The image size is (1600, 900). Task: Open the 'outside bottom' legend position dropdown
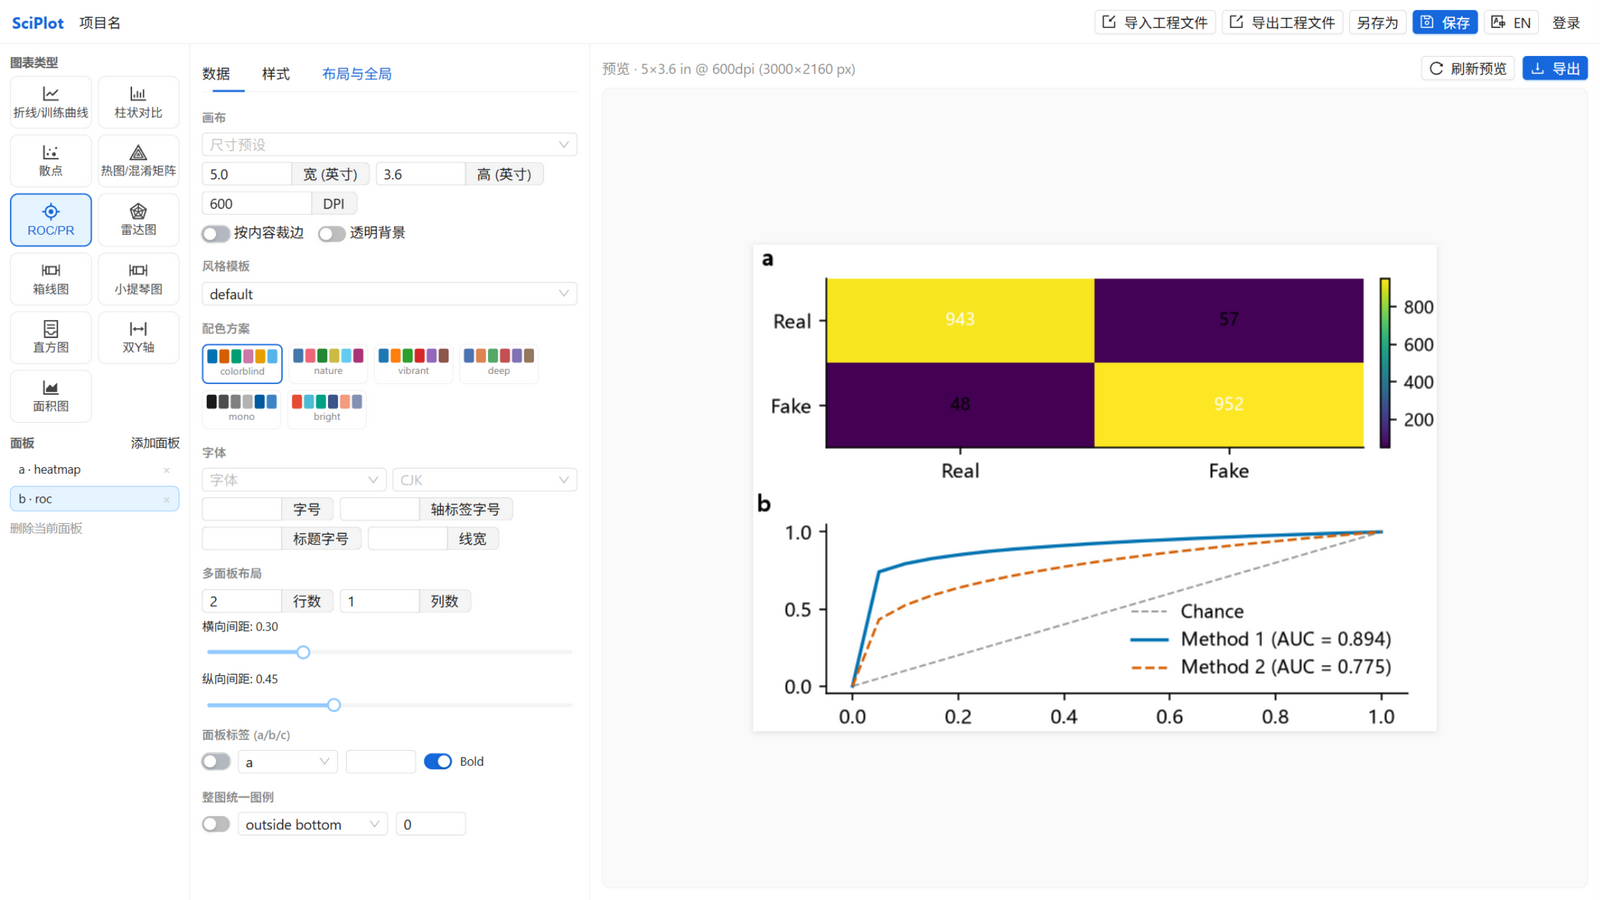pyautogui.click(x=313, y=824)
